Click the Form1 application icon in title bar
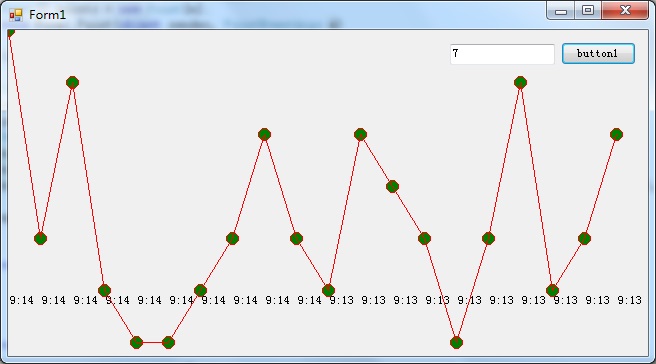The width and height of the screenshot is (656, 364). point(15,15)
